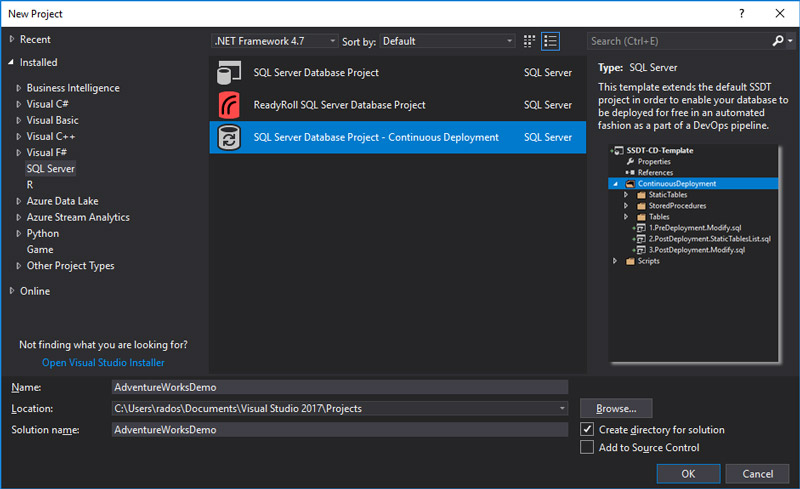Expand the Visual F# node
This screenshot has width=800, height=489.
click(19, 153)
